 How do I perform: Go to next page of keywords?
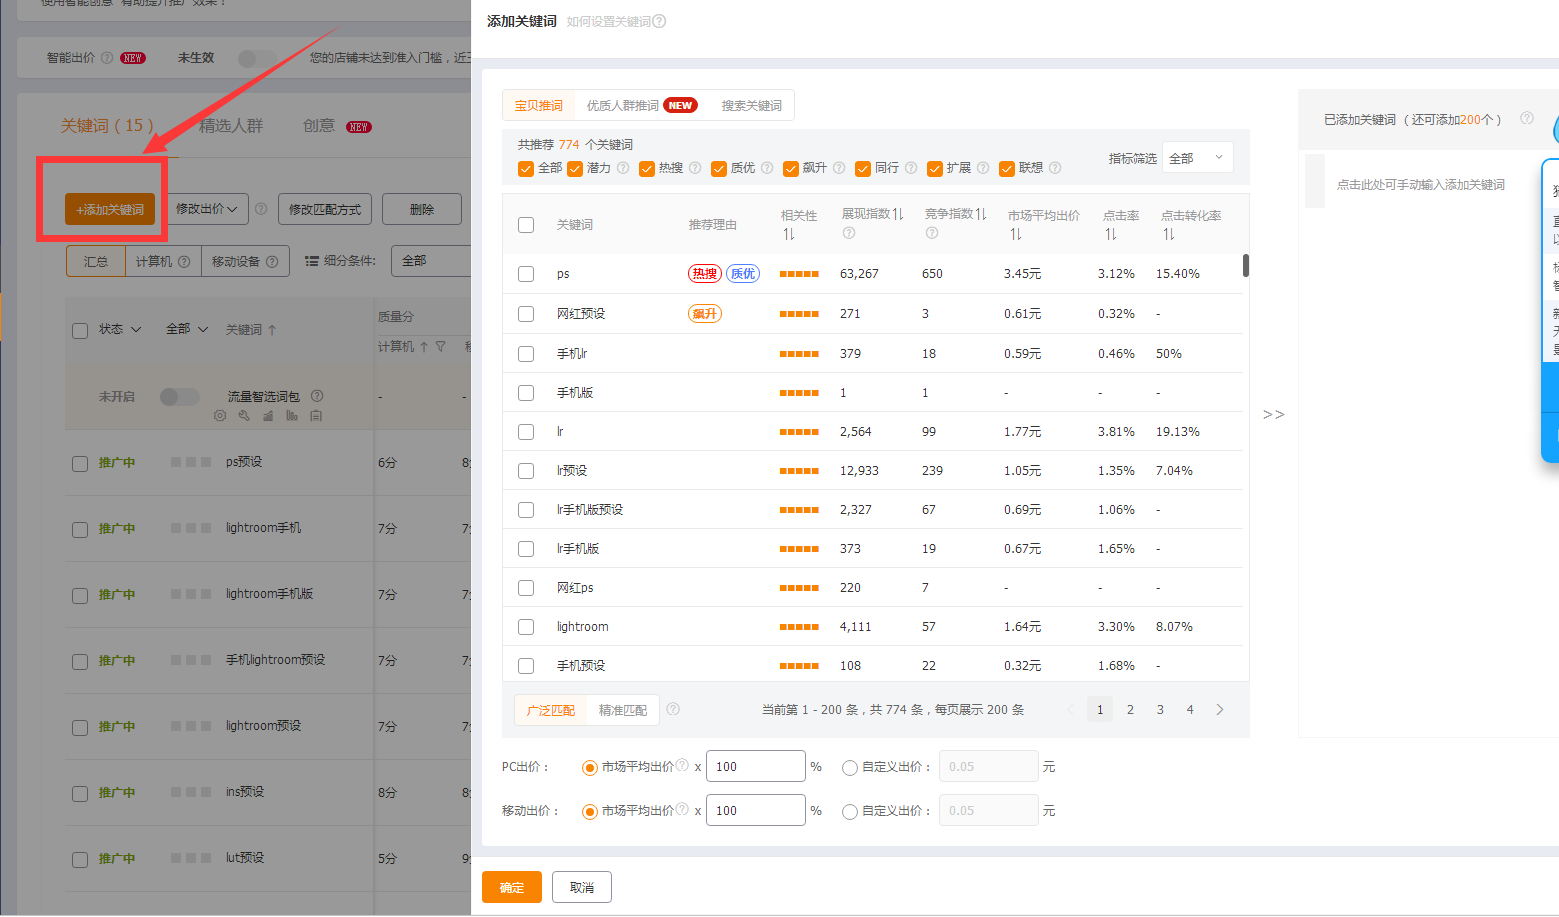click(x=1219, y=710)
